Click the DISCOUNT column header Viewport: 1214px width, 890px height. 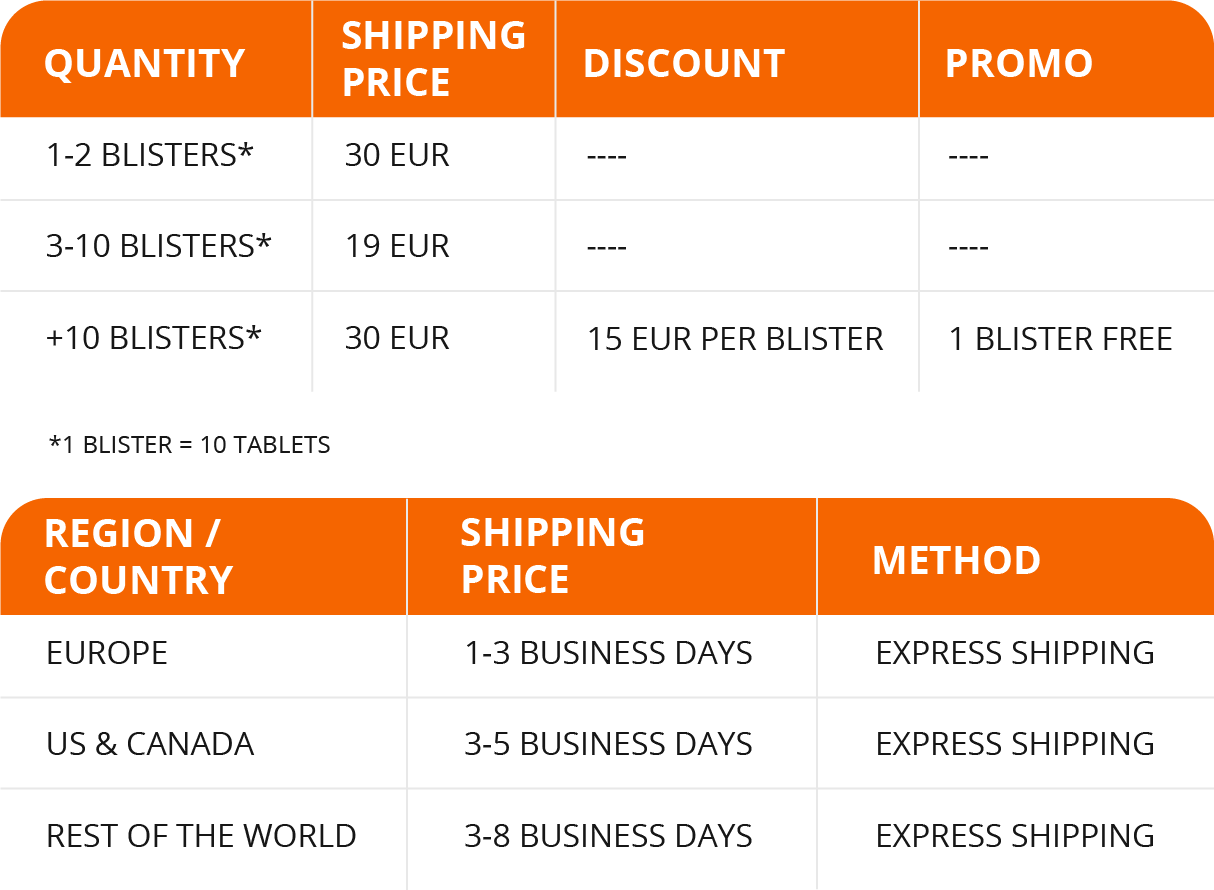[x=684, y=64]
